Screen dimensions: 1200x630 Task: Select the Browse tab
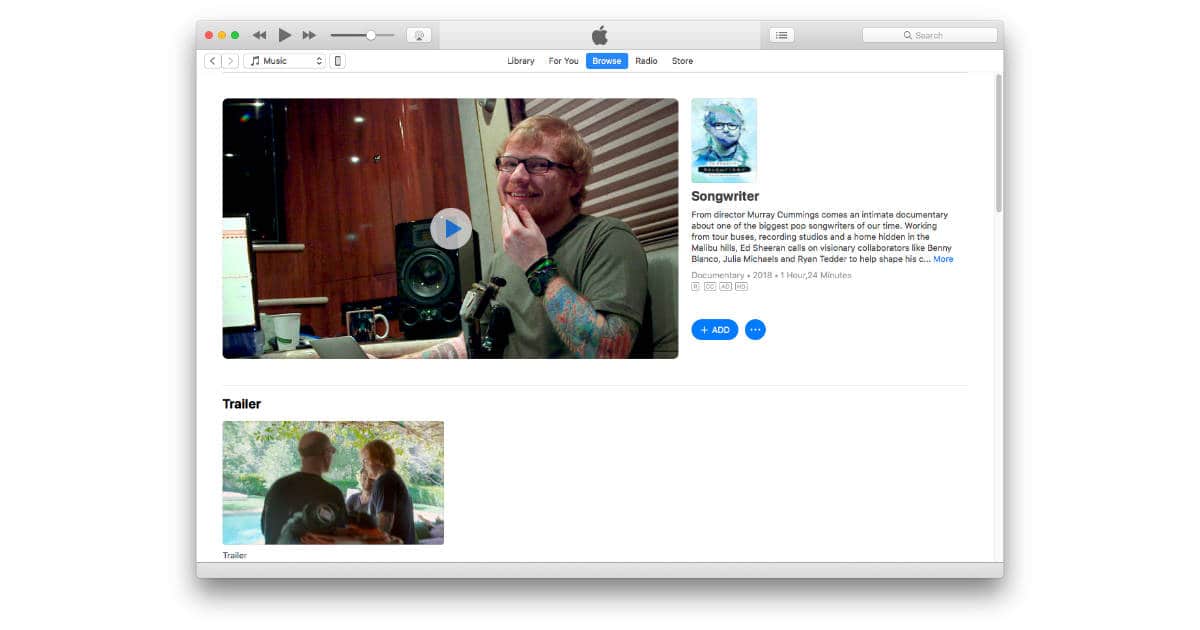click(x=607, y=61)
